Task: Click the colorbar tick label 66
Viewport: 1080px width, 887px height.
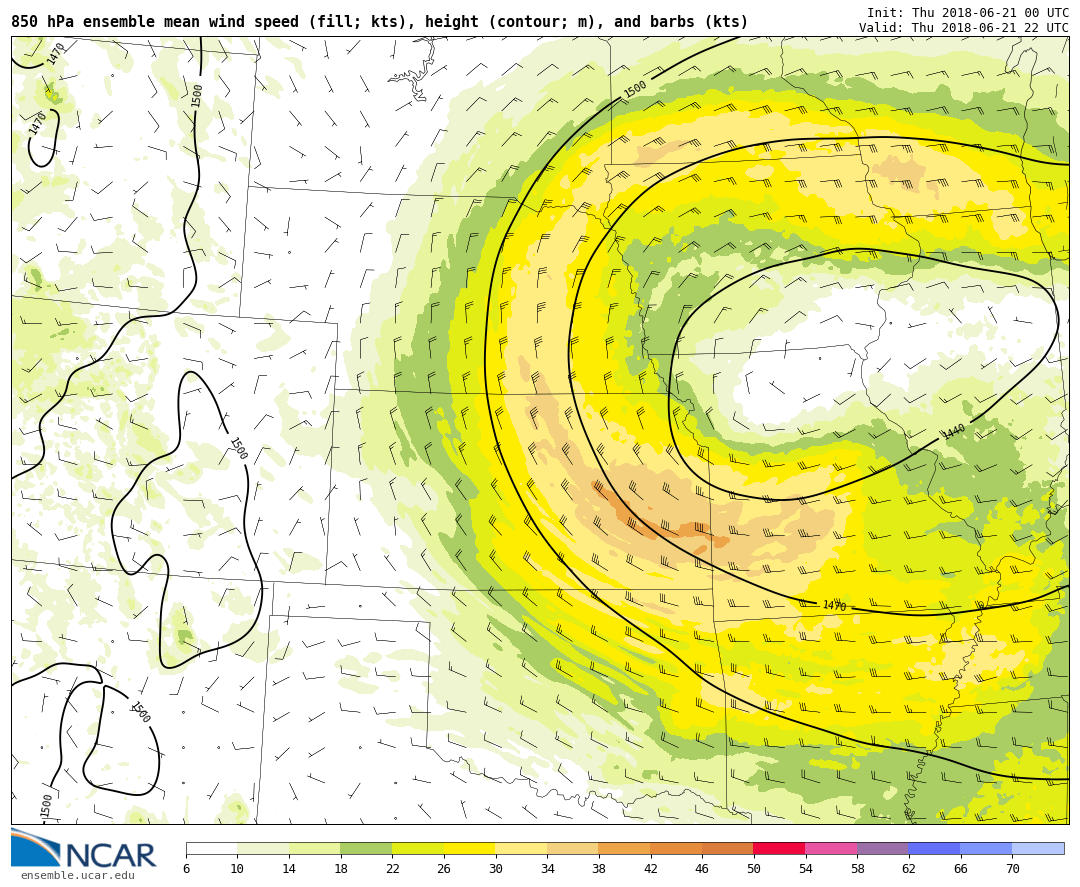Action: [961, 868]
